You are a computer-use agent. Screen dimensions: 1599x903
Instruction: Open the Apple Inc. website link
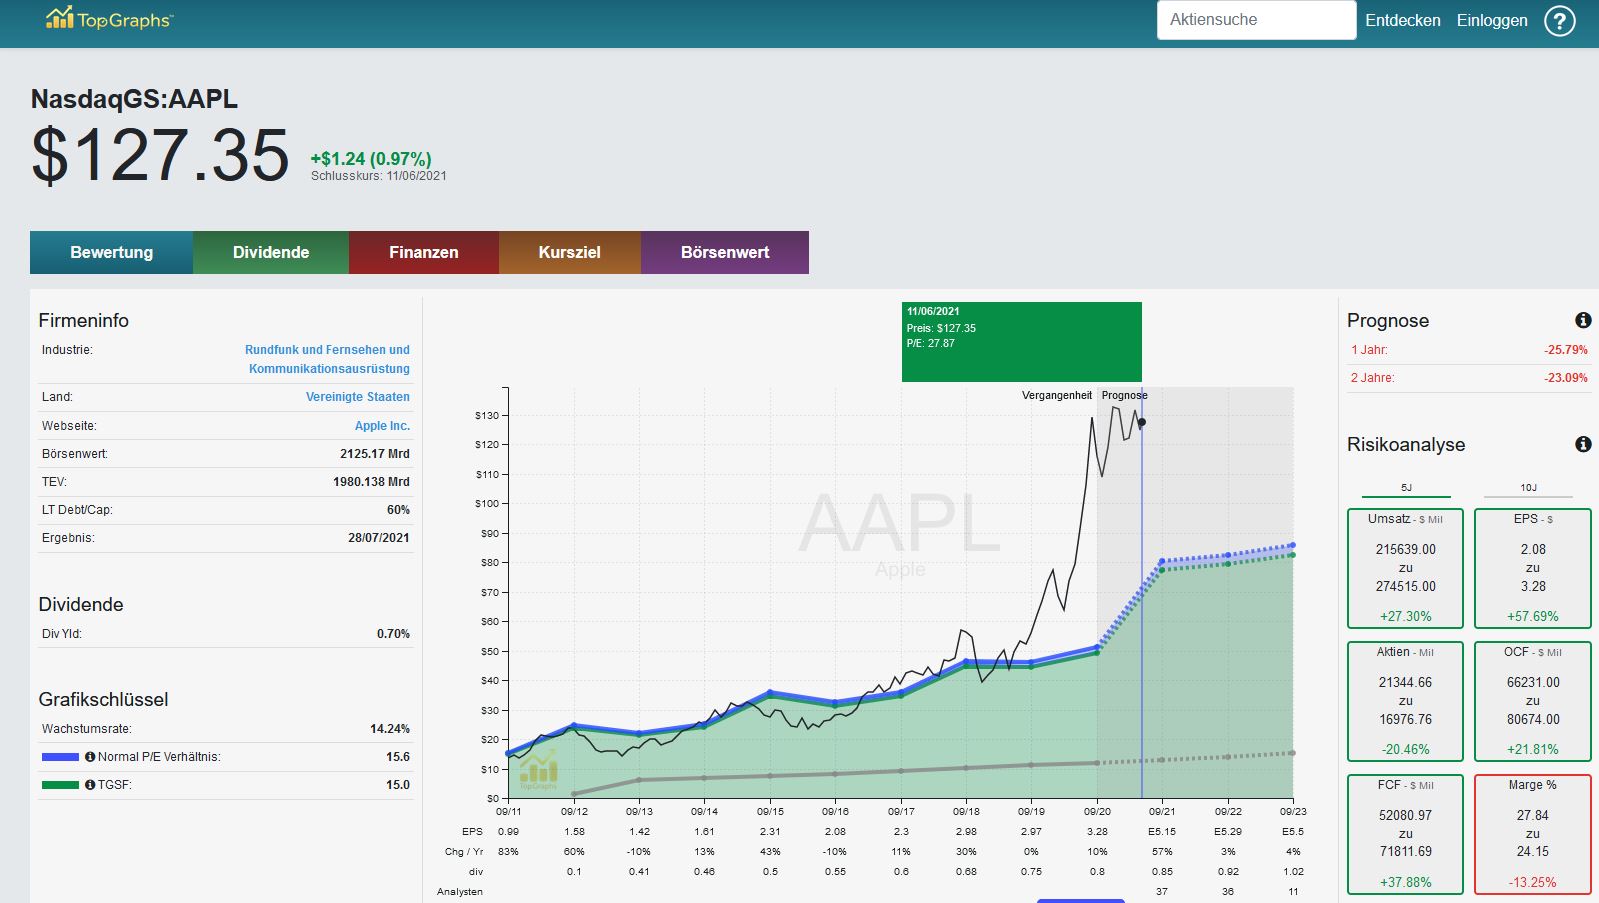tap(382, 426)
